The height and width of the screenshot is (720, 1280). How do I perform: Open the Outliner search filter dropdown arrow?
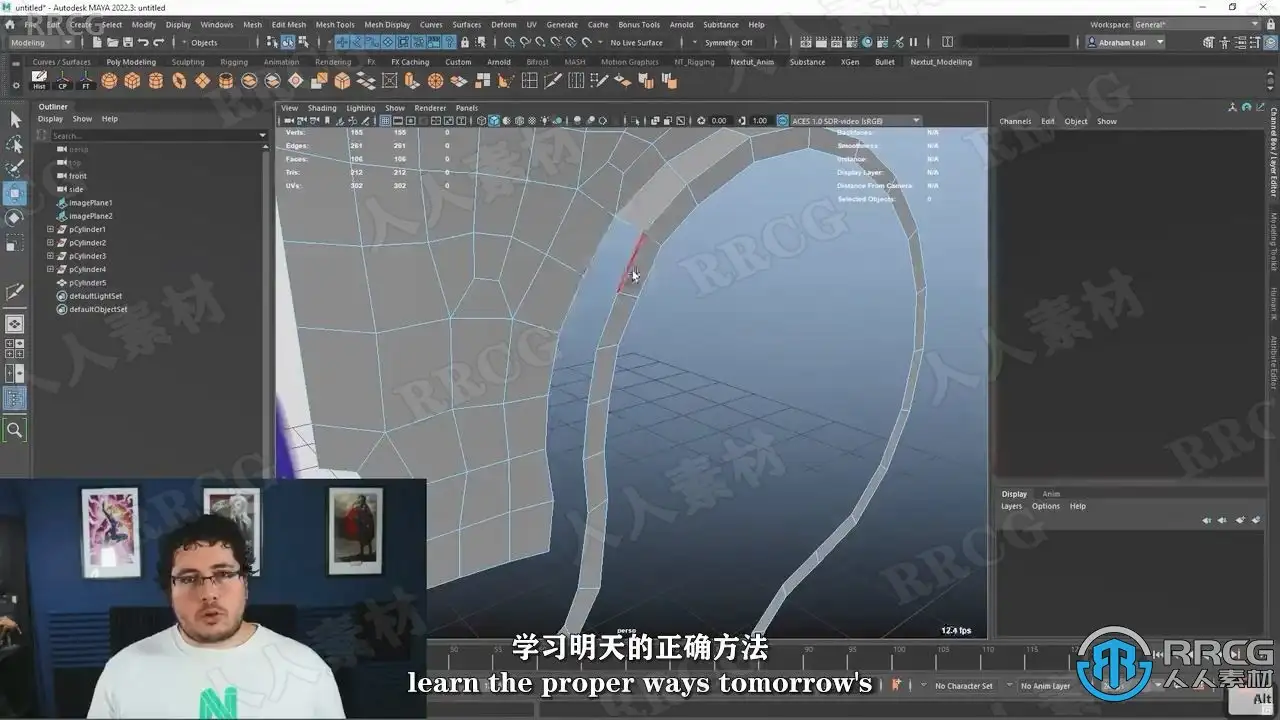[x=263, y=135]
